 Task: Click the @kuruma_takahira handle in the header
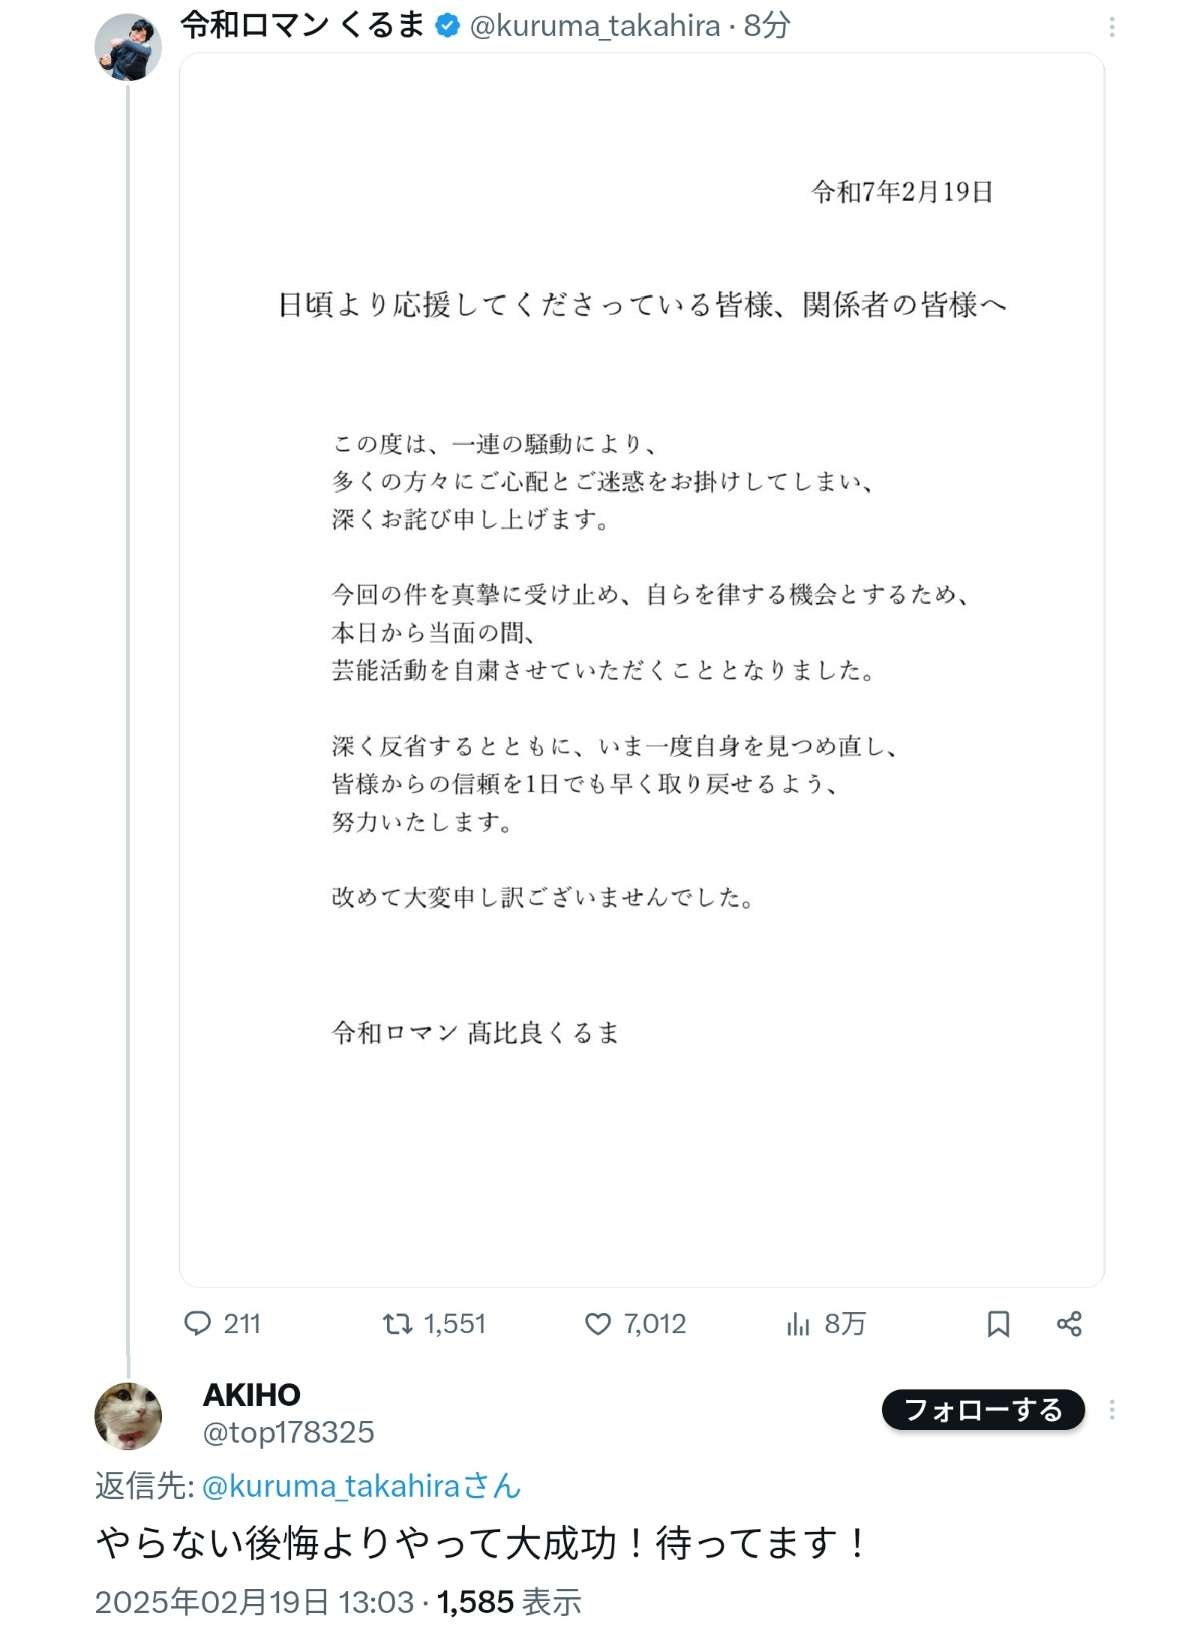click(595, 26)
